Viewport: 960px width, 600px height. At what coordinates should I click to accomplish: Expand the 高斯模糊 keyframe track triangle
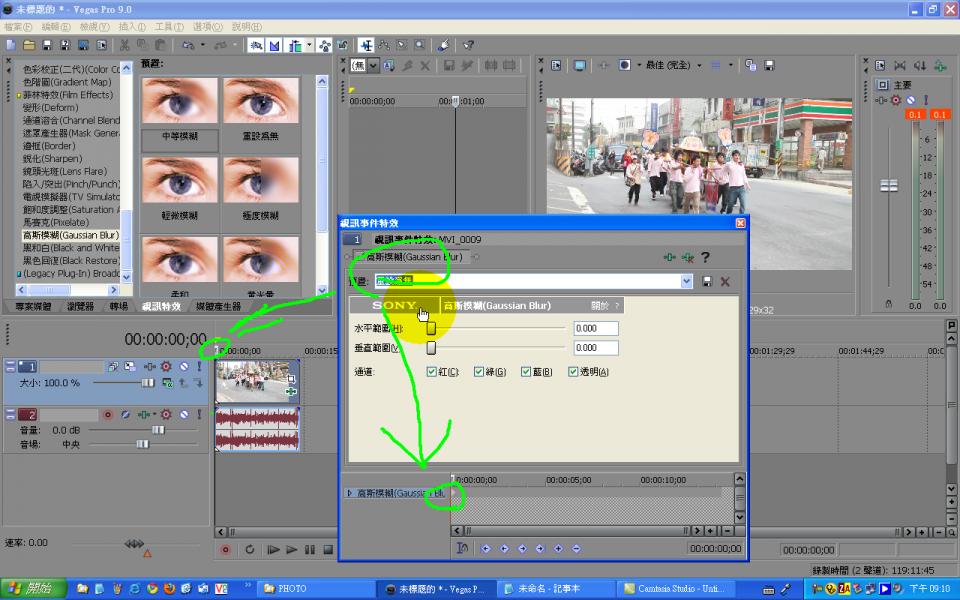(x=349, y=493)
